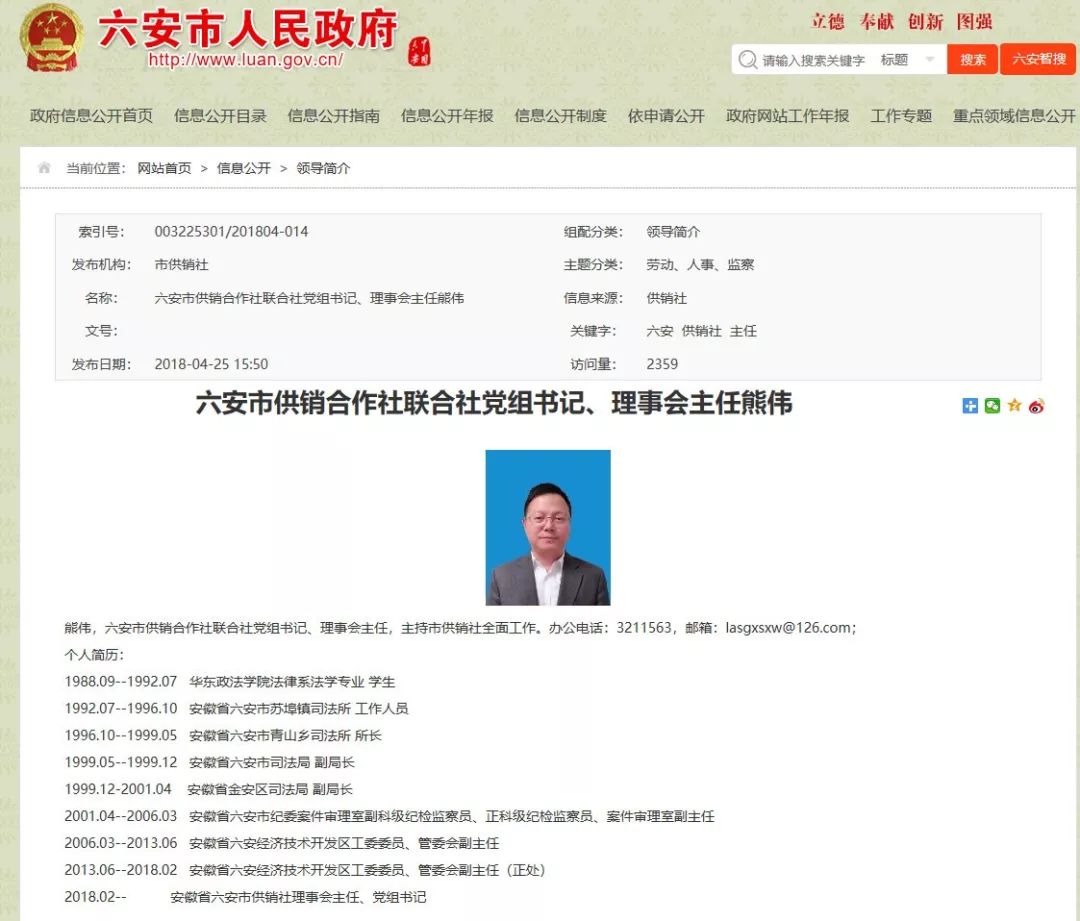This screenshot has width=1080, height=921.
Task: Click the search magnifier icon
Action: pyautogui.click(x=747, y=60)
